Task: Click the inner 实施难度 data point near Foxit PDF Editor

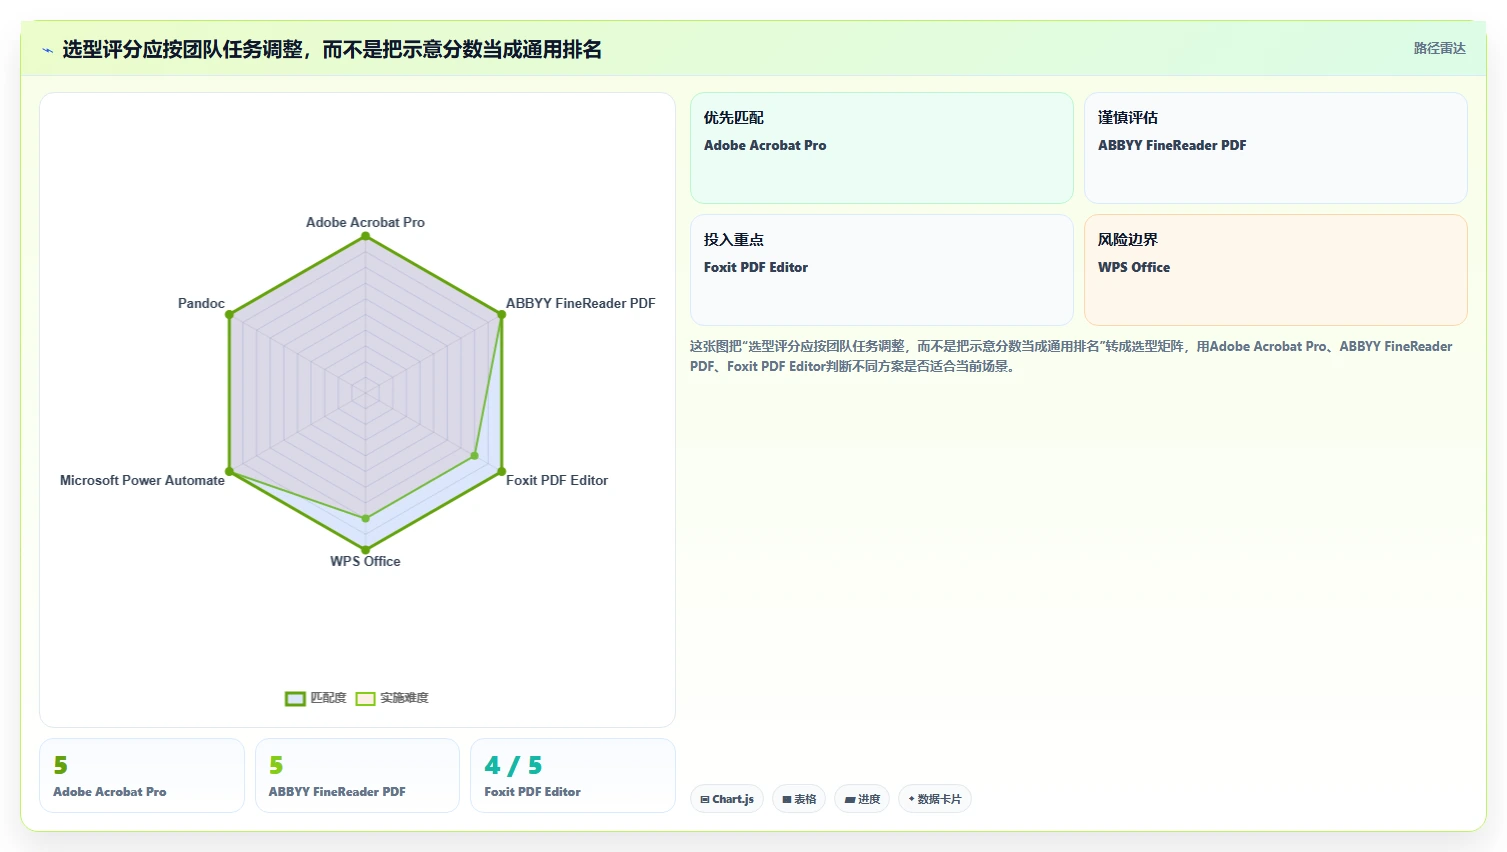Action: tap(474, 456)
